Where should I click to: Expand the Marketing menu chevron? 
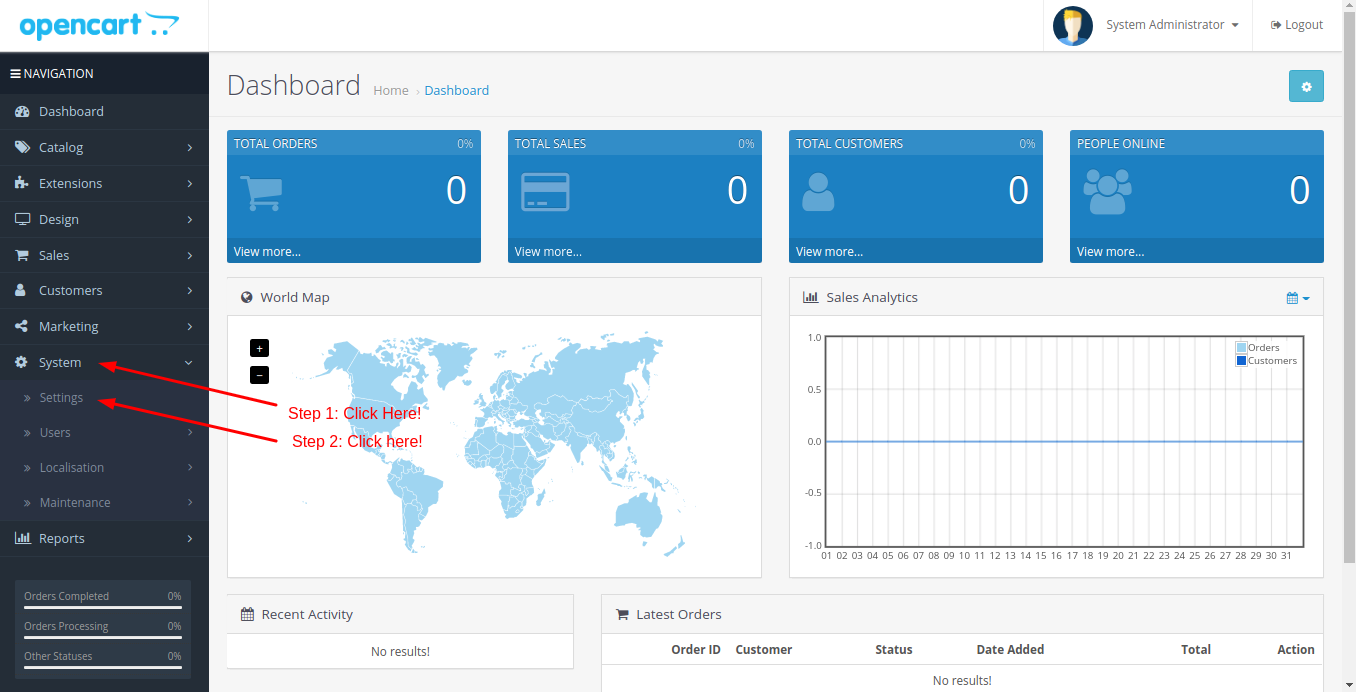coord(189,327)
